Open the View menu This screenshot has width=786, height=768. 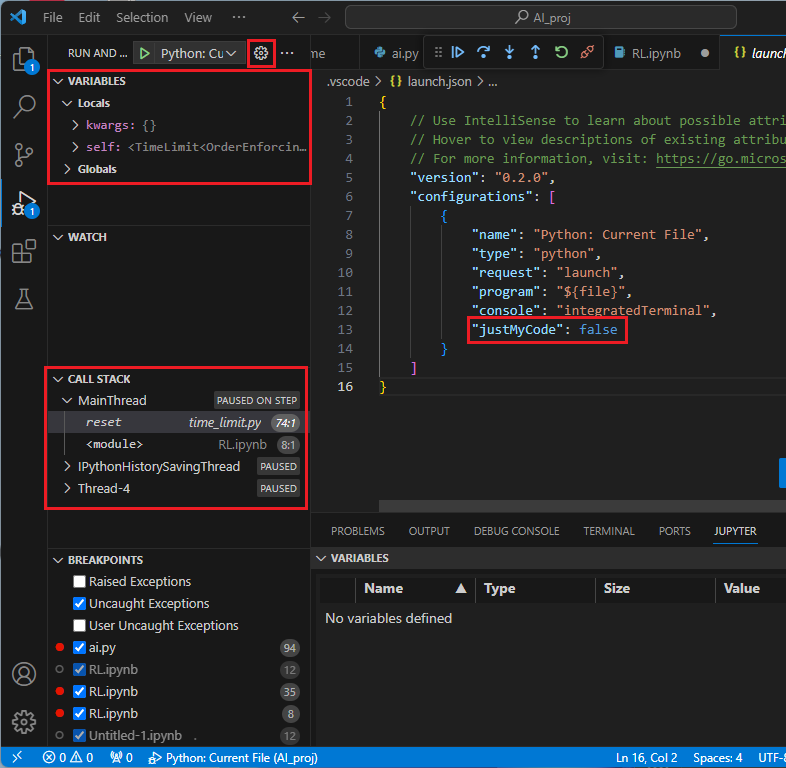pos(198,18)
